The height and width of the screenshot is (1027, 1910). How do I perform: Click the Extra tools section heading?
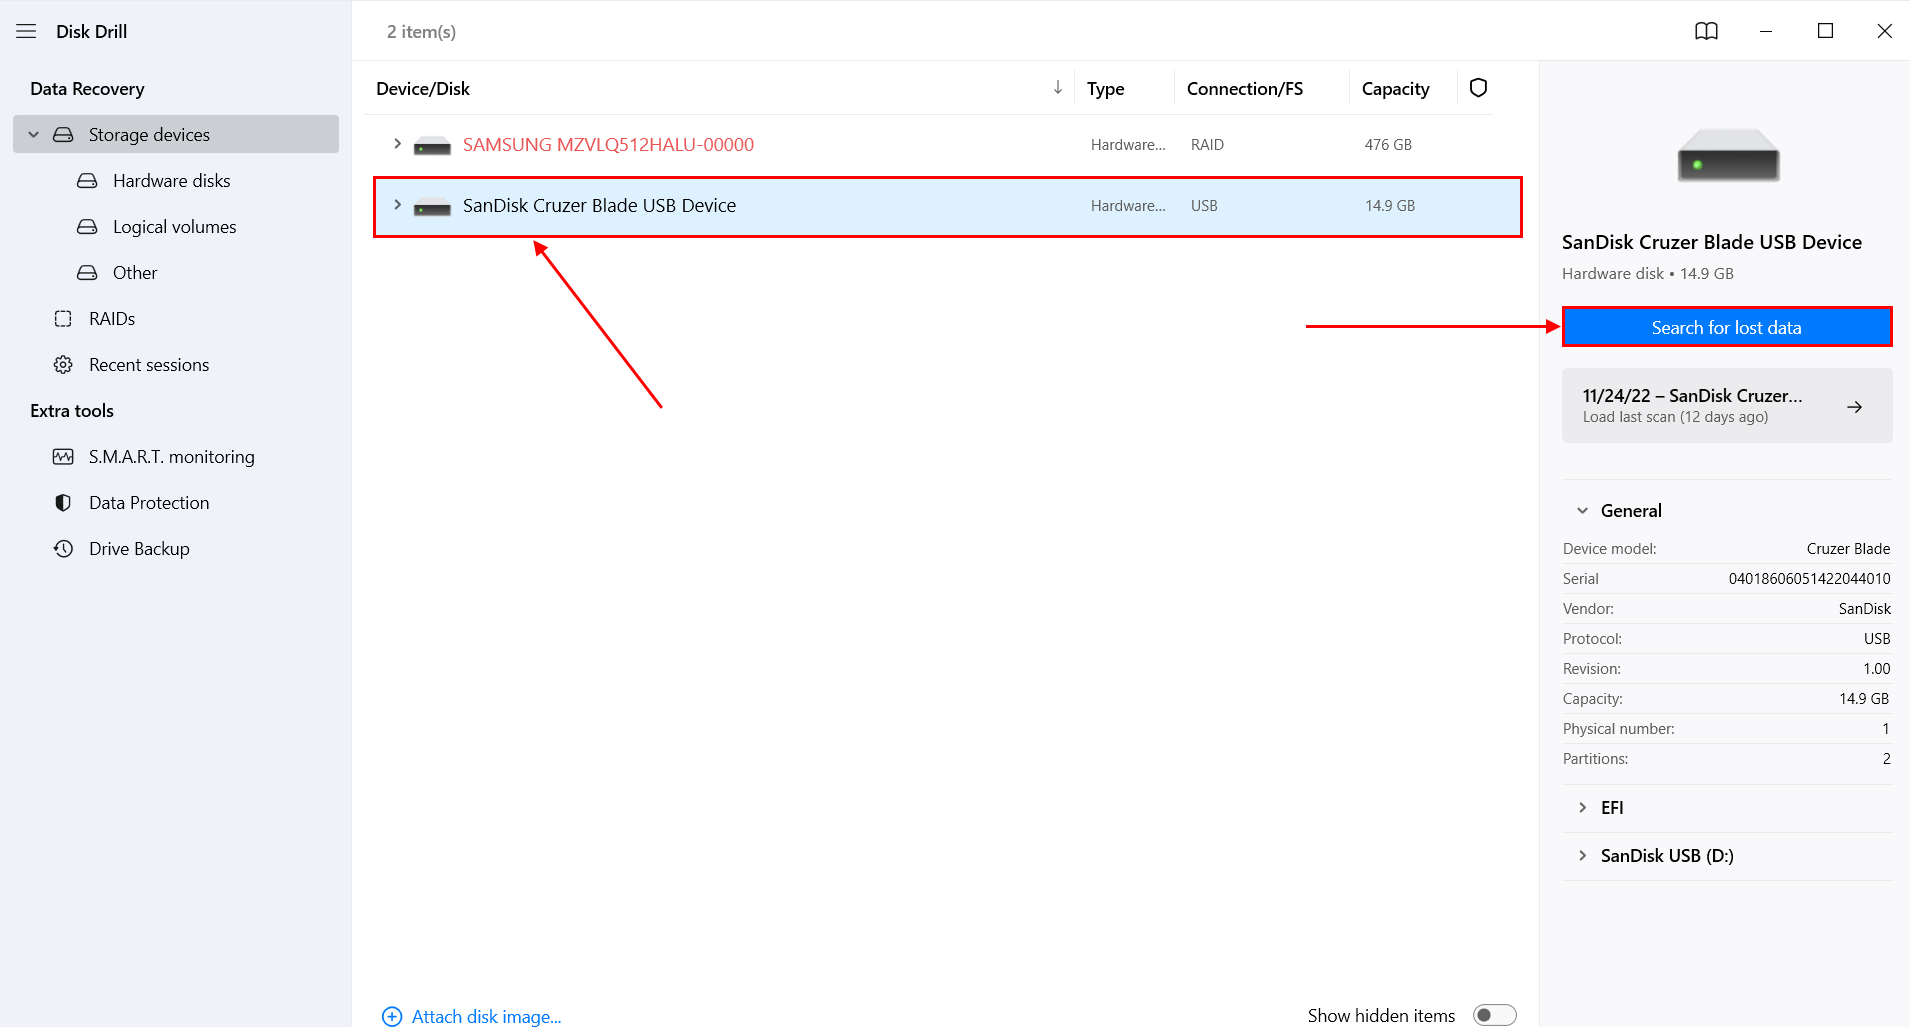click(x=72, y=410)
